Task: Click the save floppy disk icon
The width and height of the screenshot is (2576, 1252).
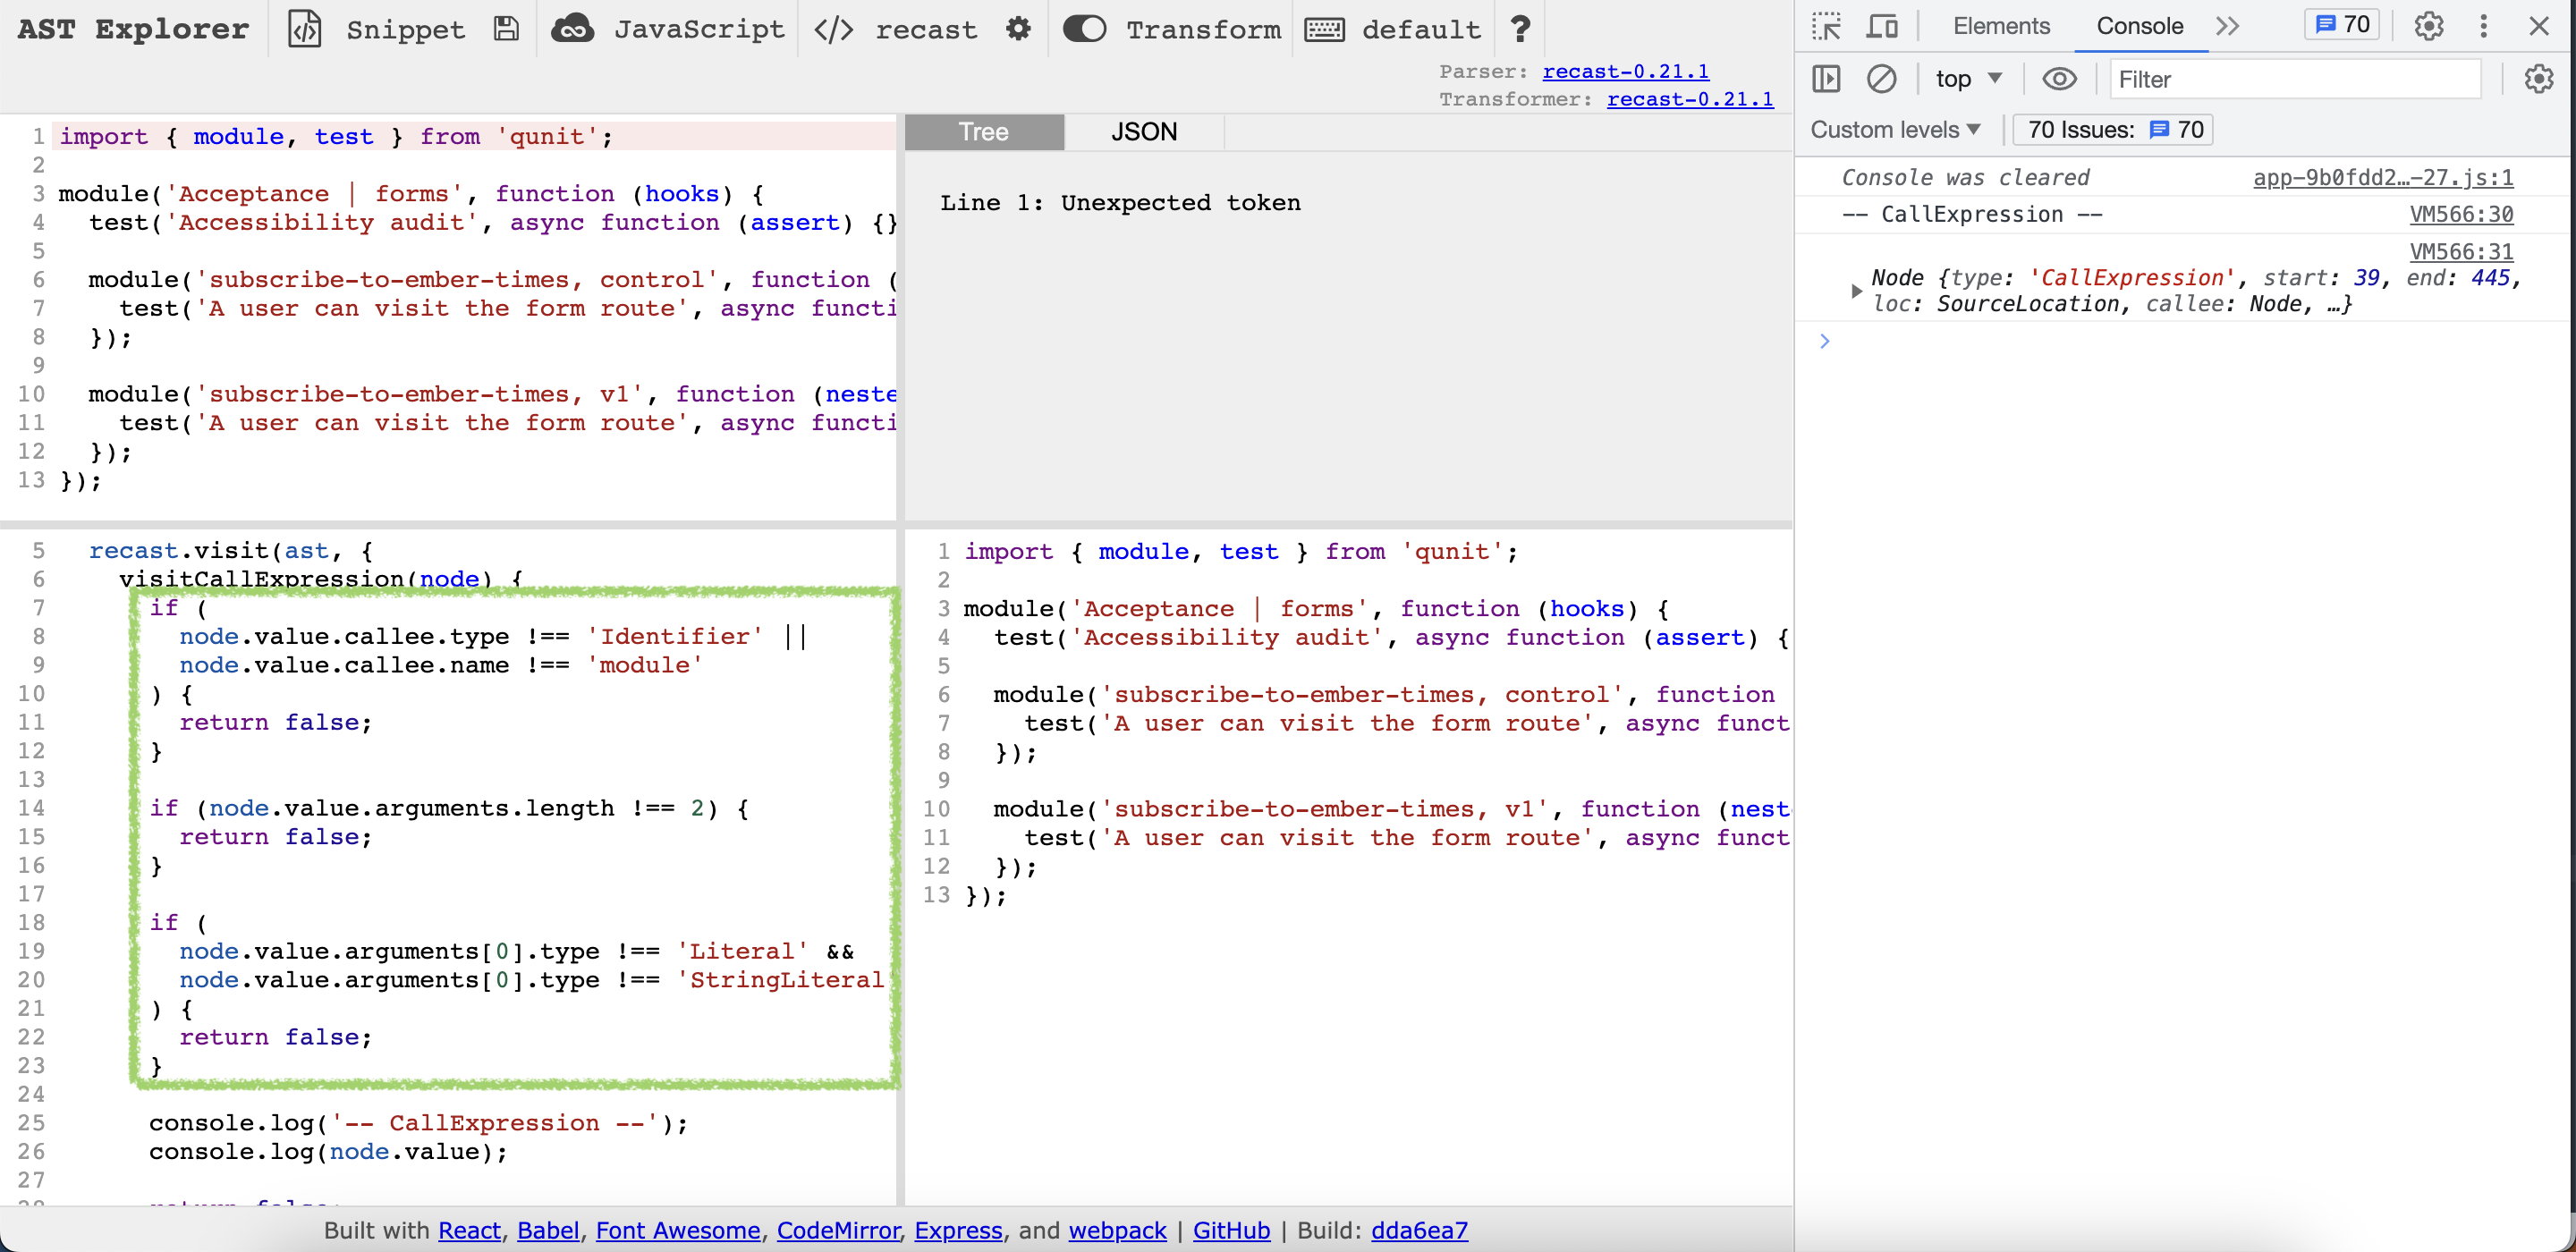Action: click(x=506, y=28)
